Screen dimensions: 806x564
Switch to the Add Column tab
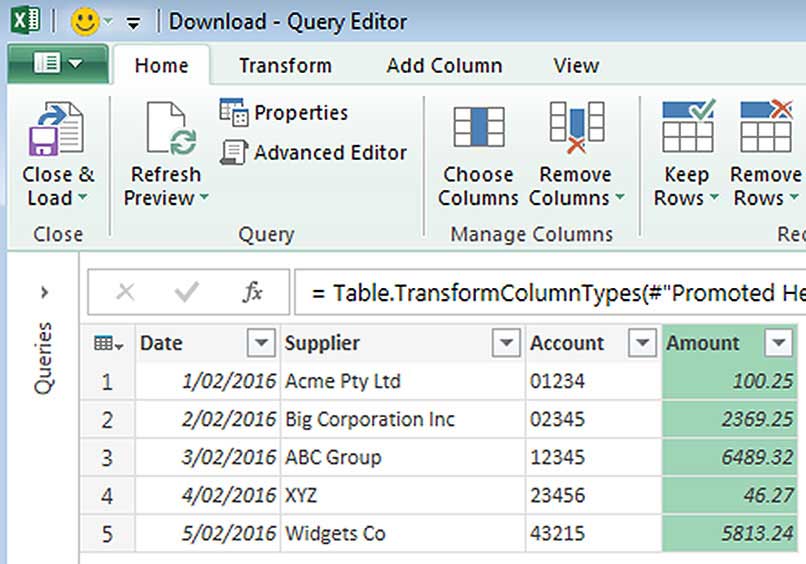coord(444,66)
